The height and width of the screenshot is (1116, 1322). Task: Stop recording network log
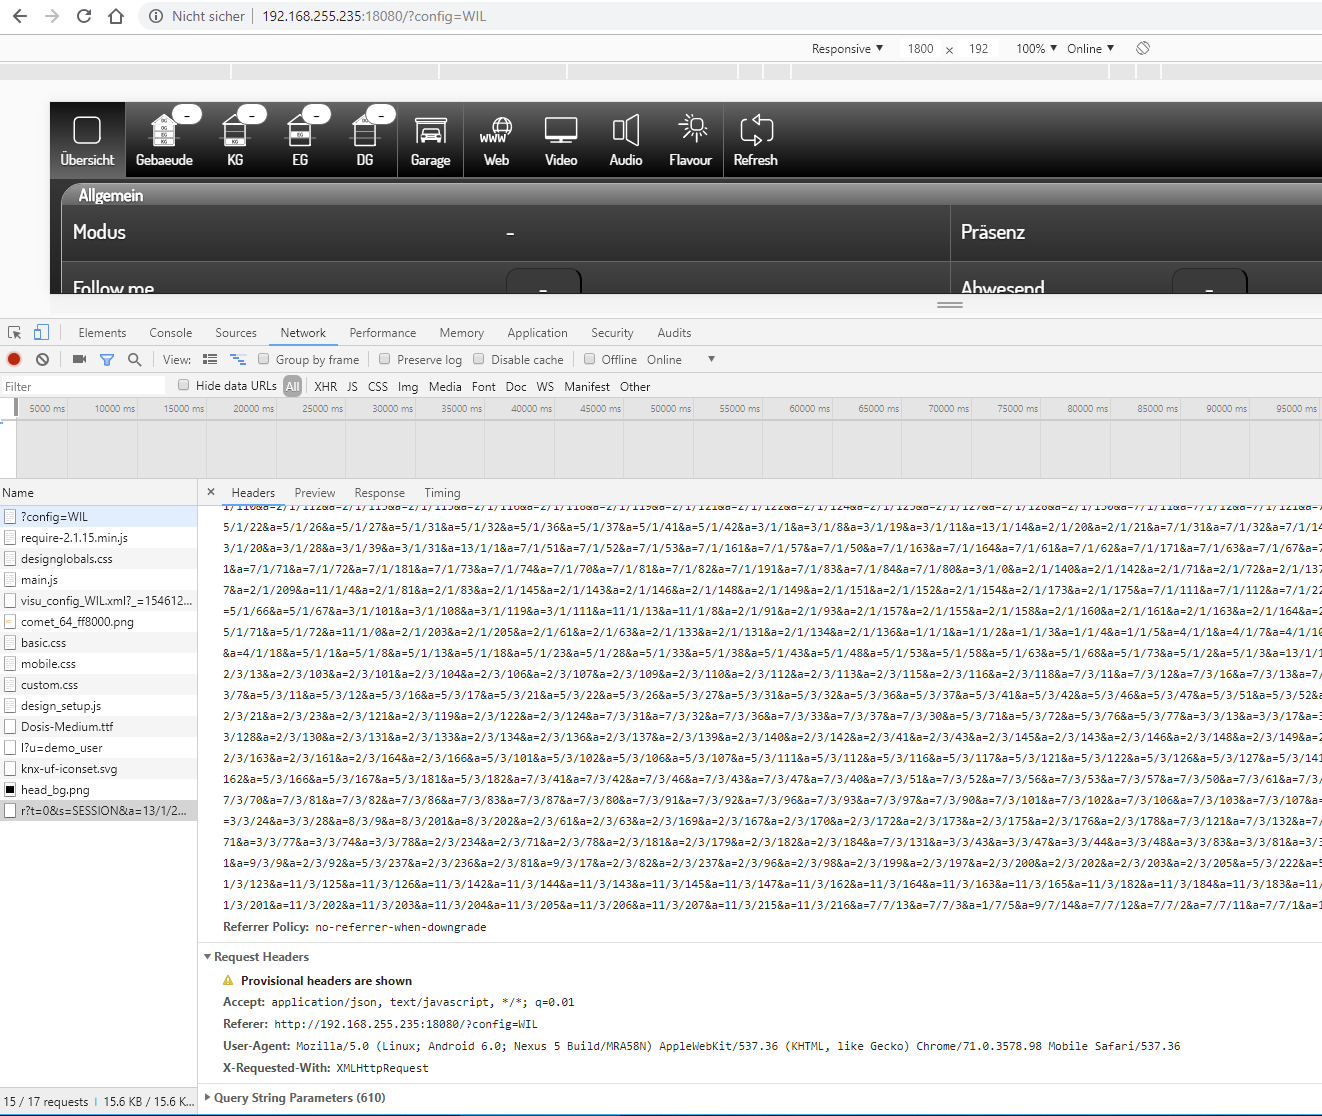[x=14, y=359]
